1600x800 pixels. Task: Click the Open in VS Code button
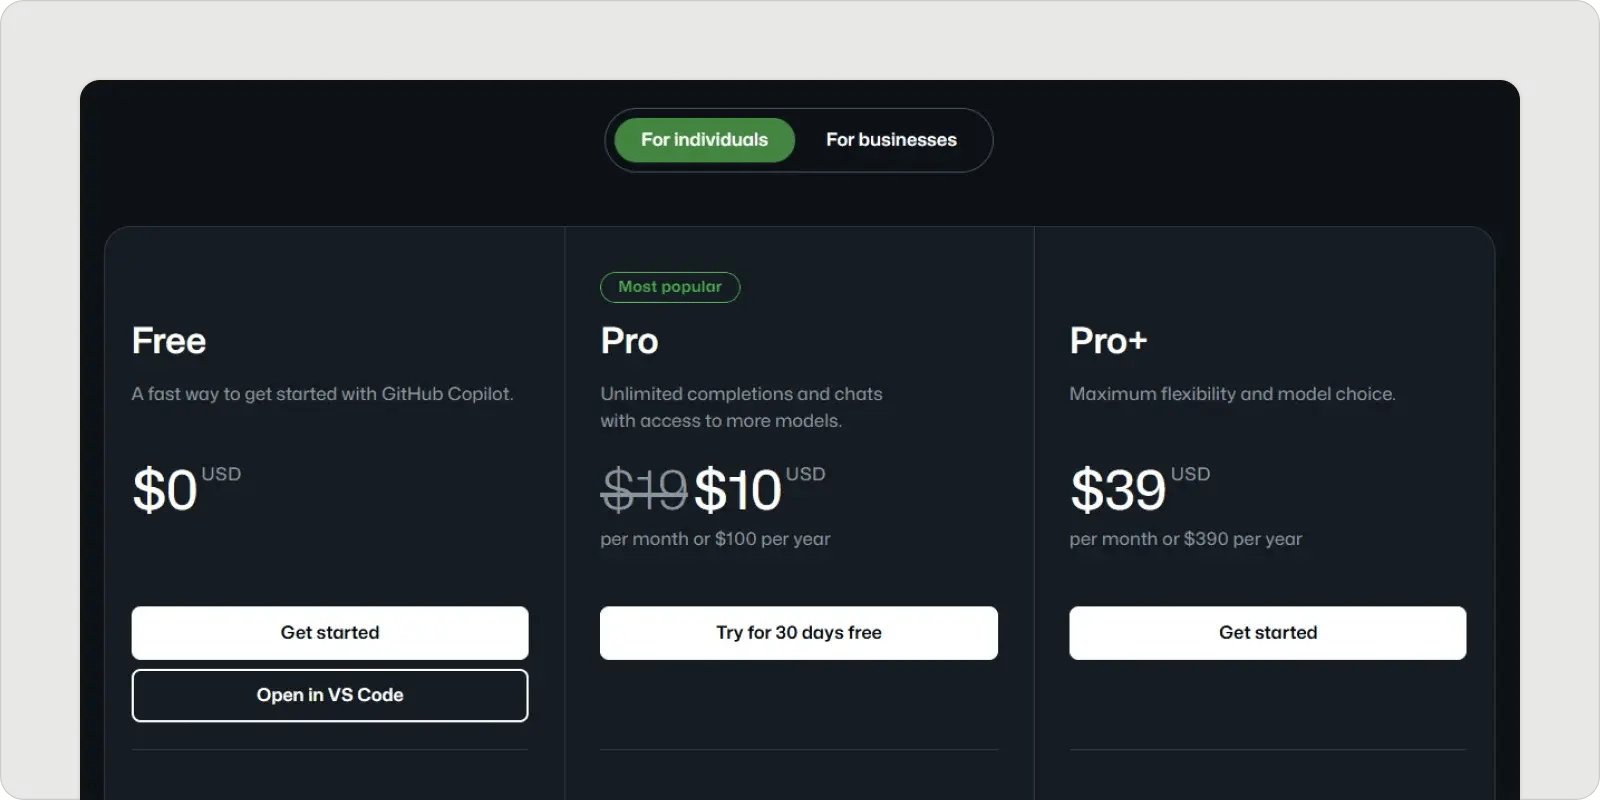tap(330, 695)
